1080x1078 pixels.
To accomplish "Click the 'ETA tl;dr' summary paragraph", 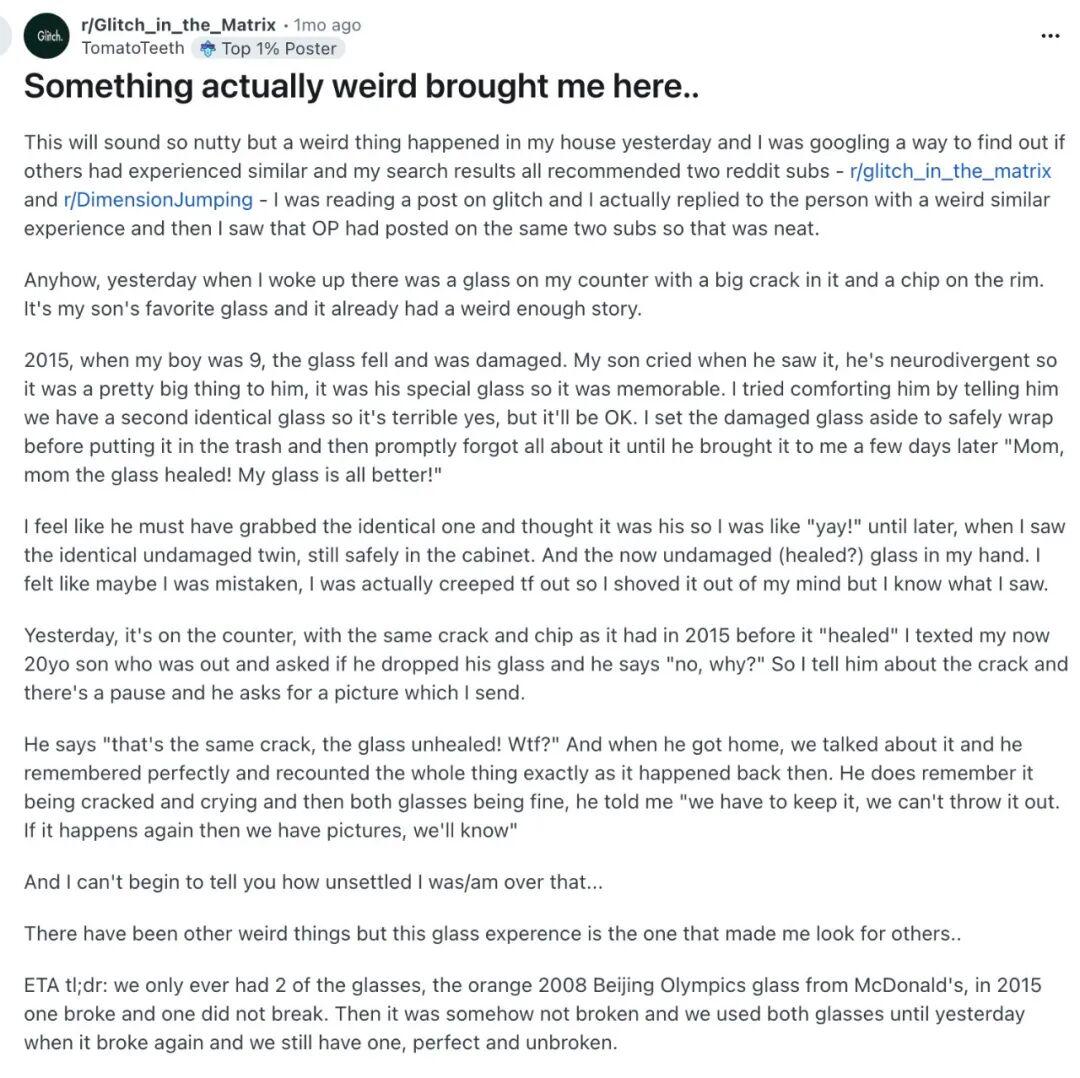I will coord(533,1014).
